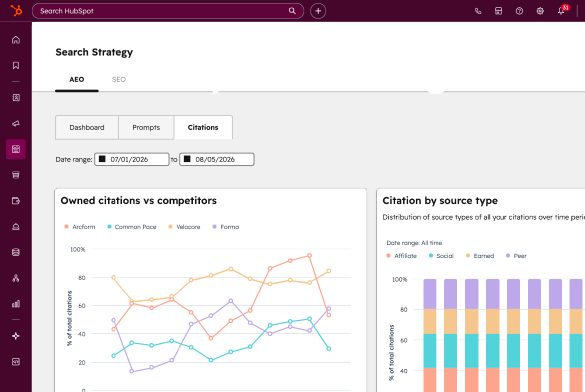Toggle Arcform series in legend
This screenshot has height=392, width=585.
(80, 227)
